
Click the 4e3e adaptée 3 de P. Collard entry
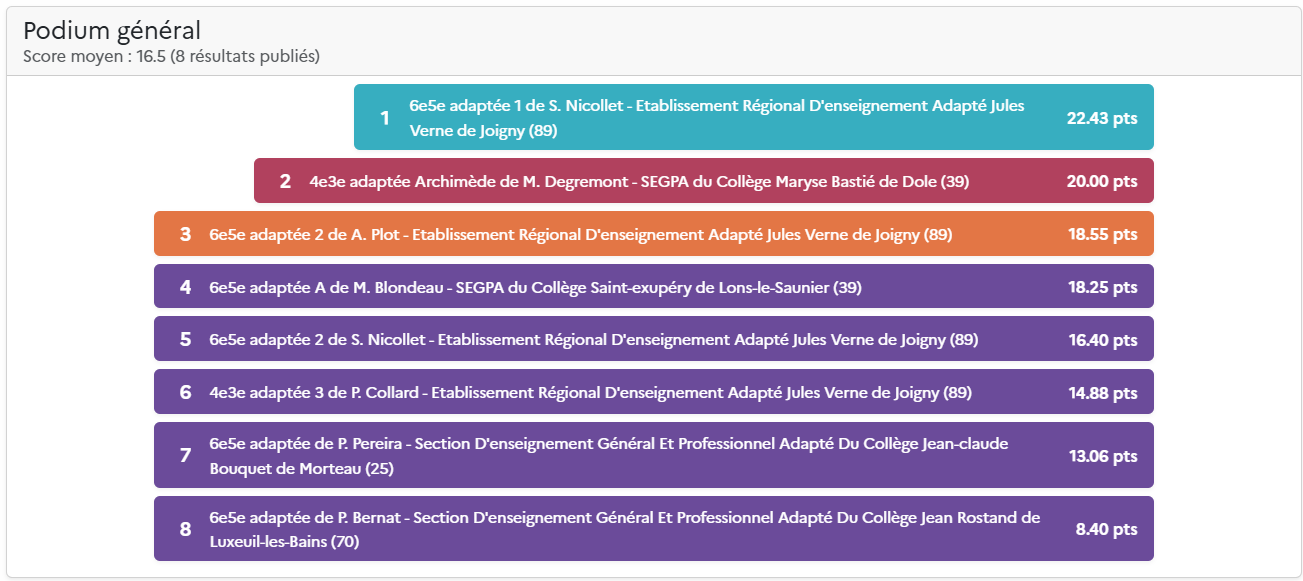coord(590,393)
